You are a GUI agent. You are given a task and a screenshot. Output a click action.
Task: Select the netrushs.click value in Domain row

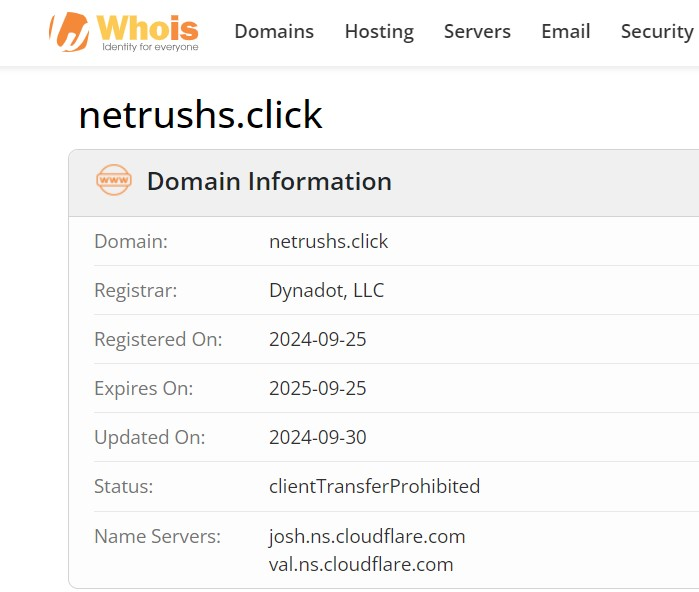pyautogui.click(x=328, y=241)
